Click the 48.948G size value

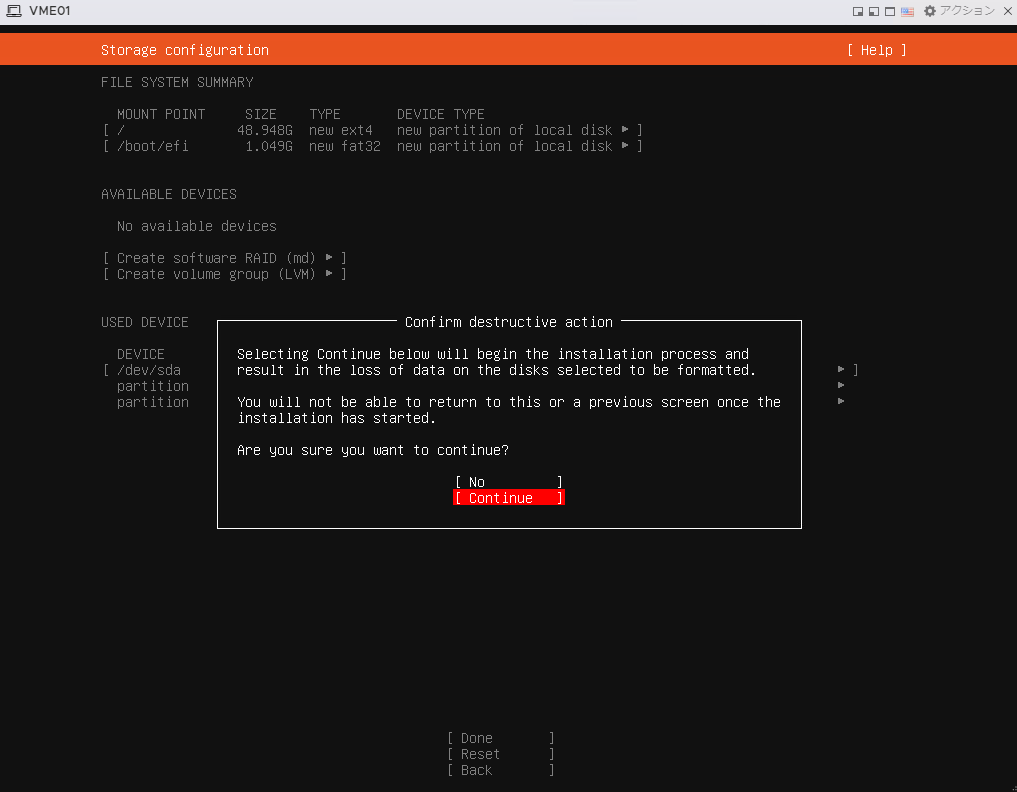point(265,130)
